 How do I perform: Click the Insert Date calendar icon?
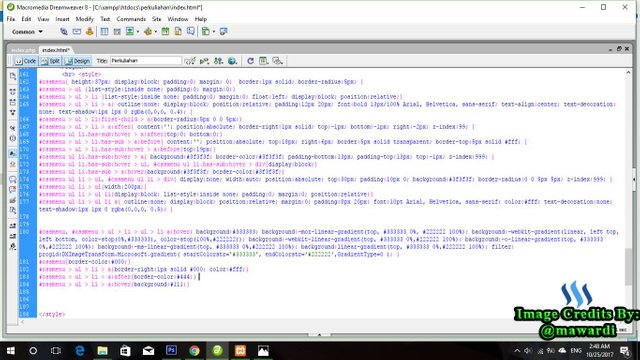point(165,31)
